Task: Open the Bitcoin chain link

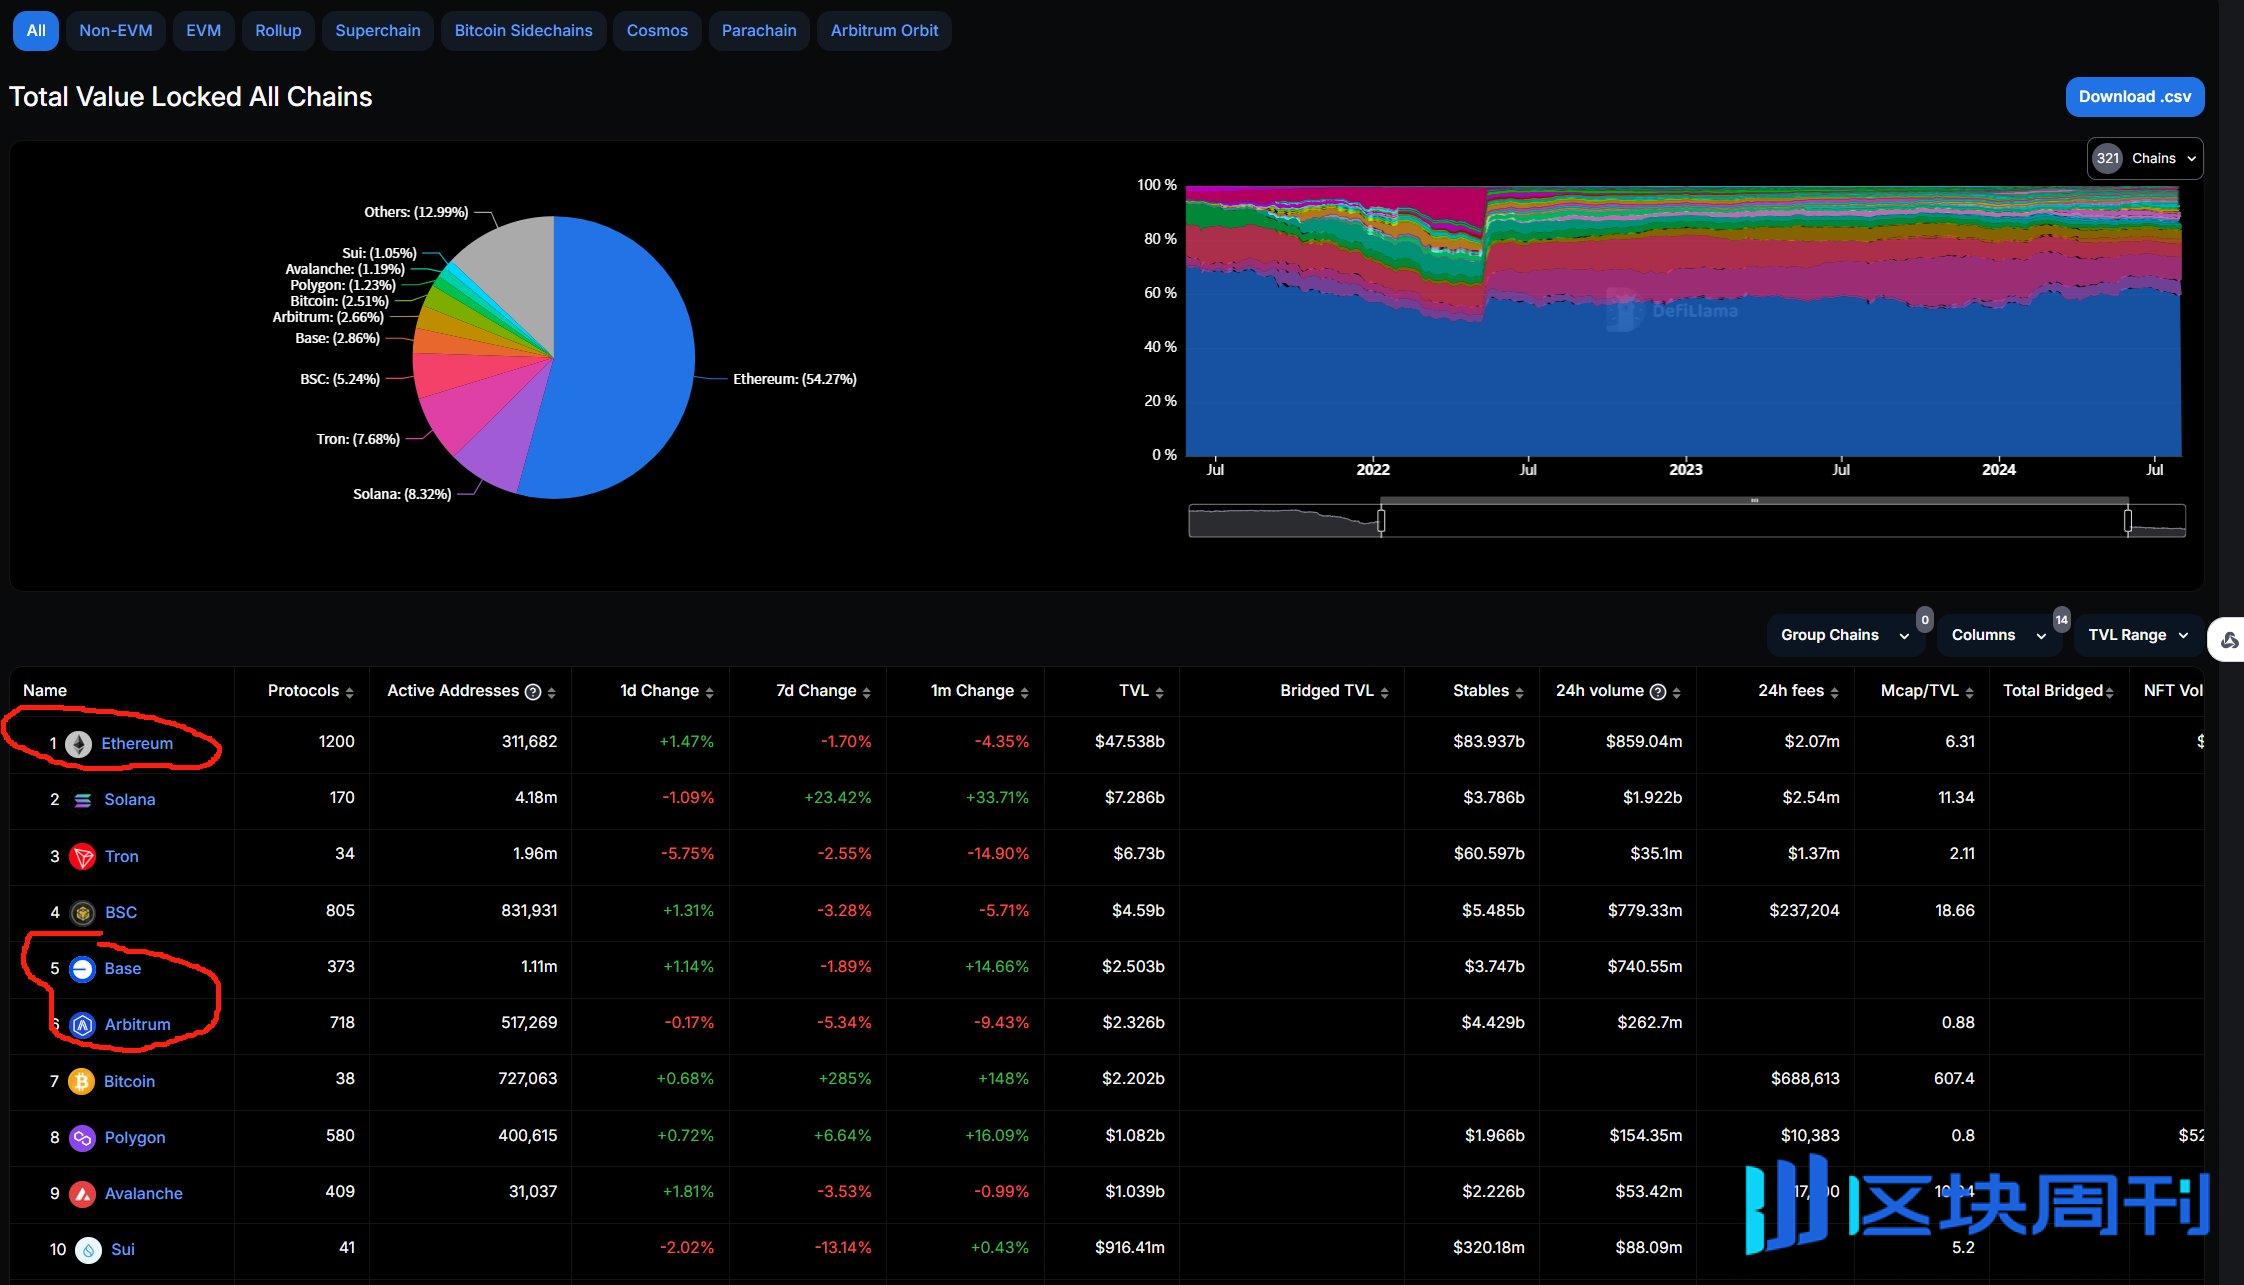Action: (130, 1082)
